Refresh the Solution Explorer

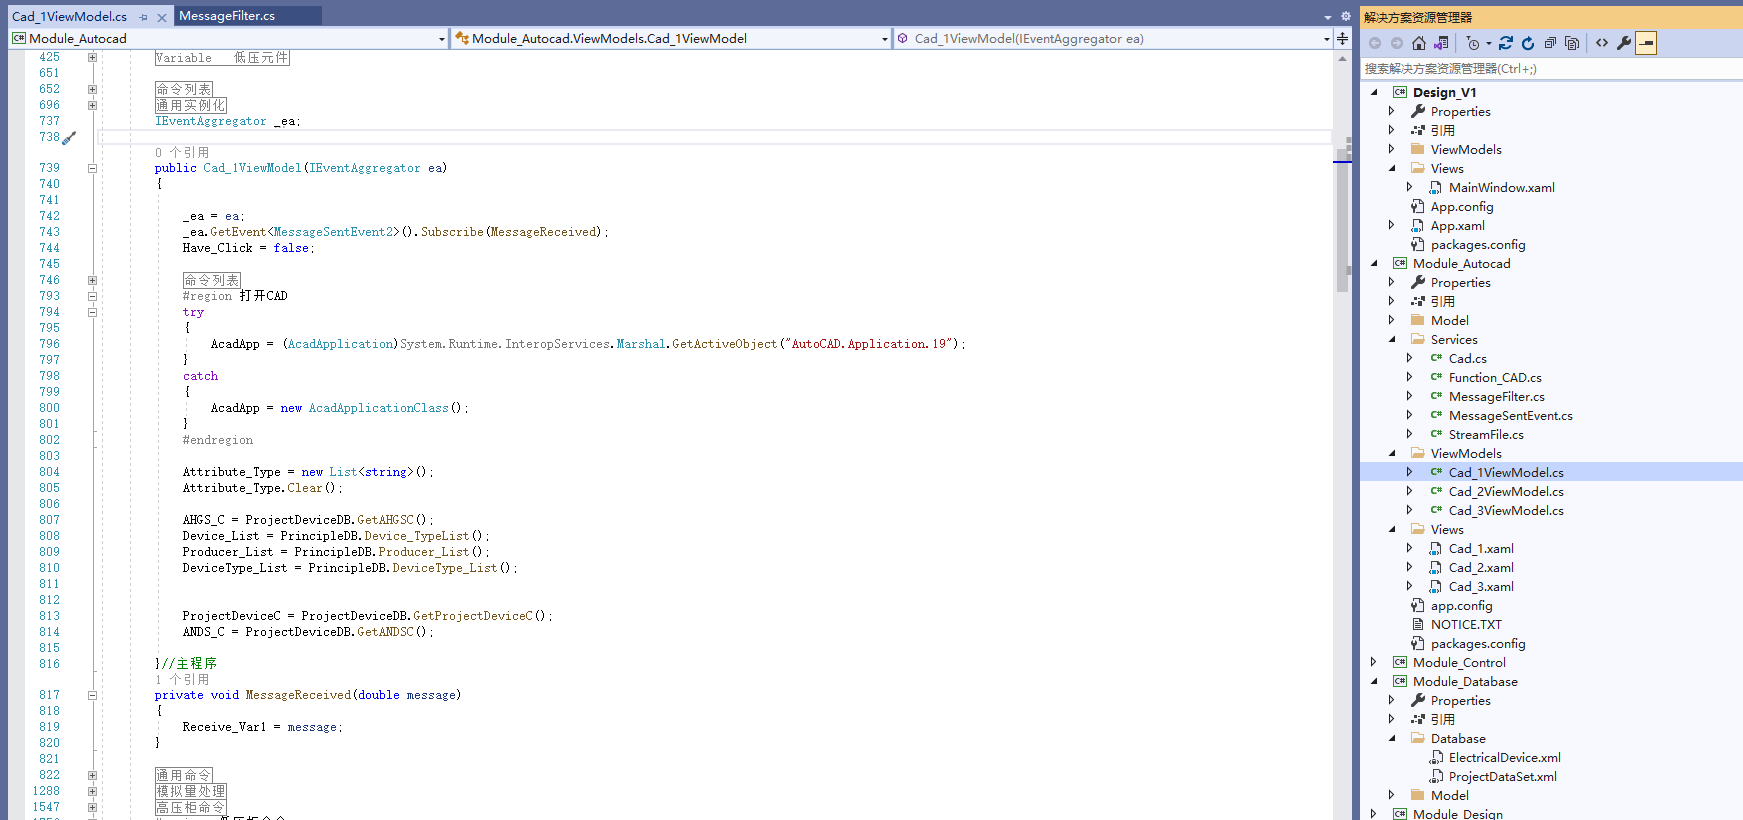[1528, 43]
